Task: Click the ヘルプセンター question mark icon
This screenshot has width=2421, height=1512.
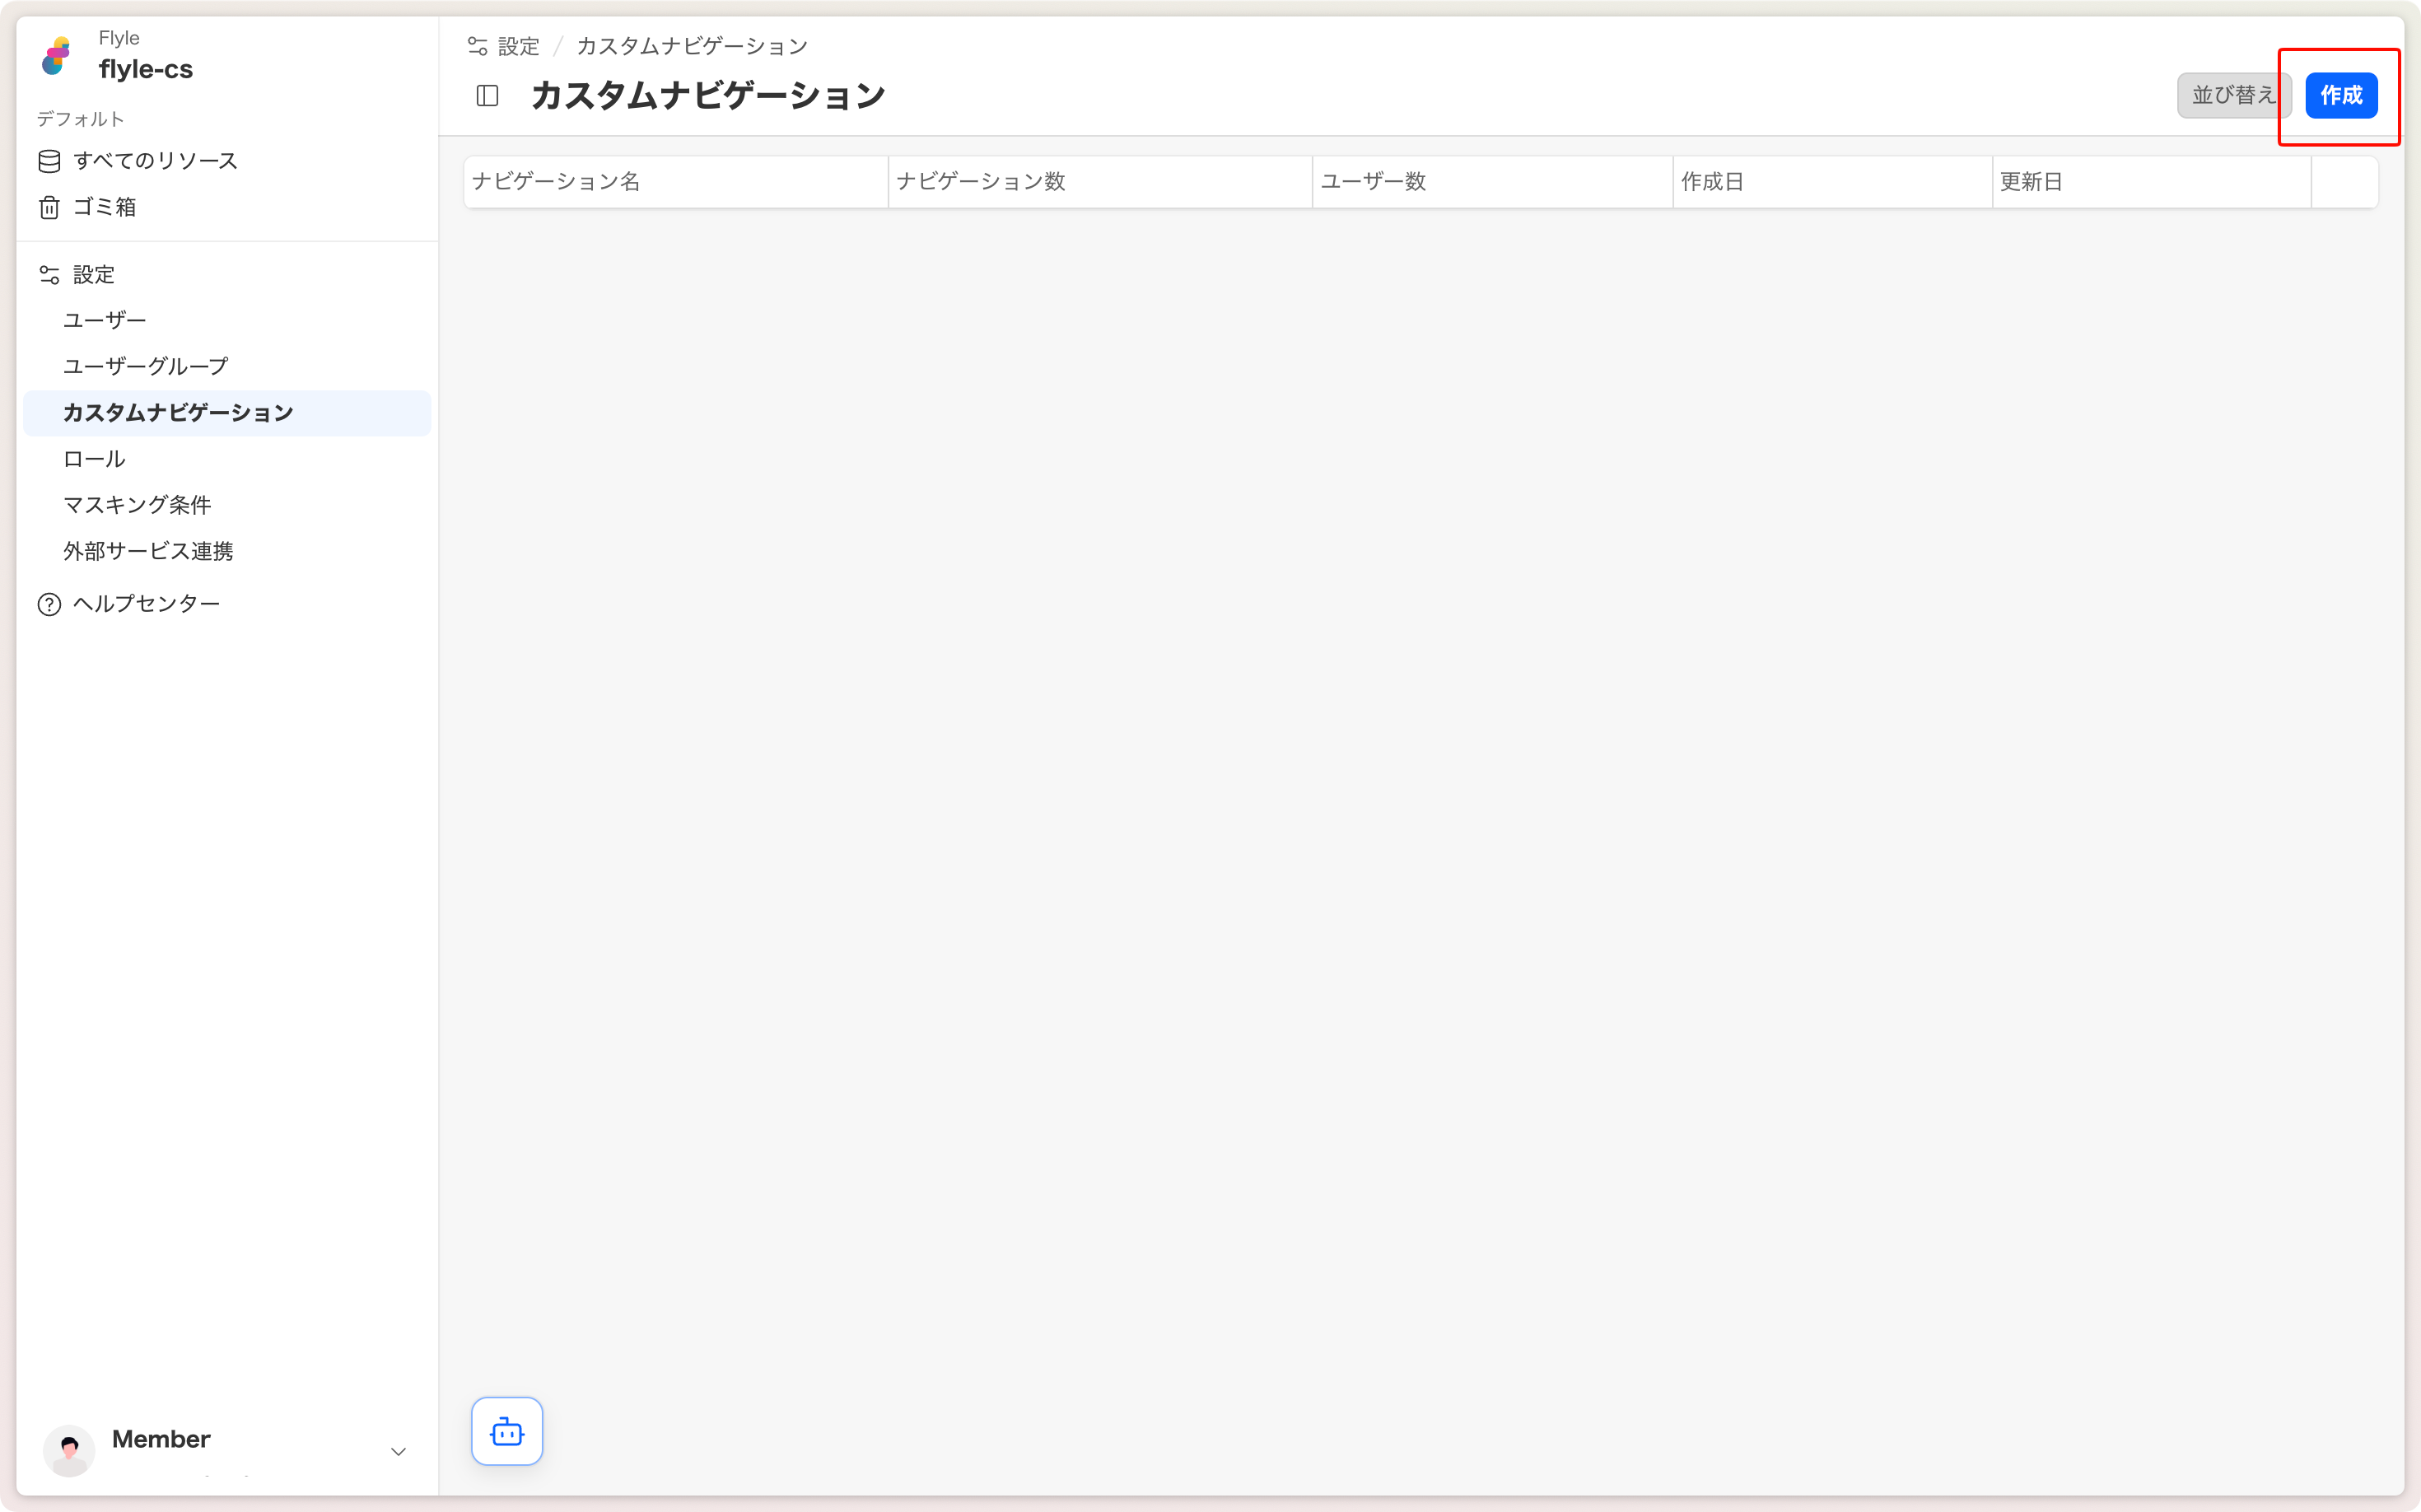Action: pyautogui.click(x=49, y=604)
